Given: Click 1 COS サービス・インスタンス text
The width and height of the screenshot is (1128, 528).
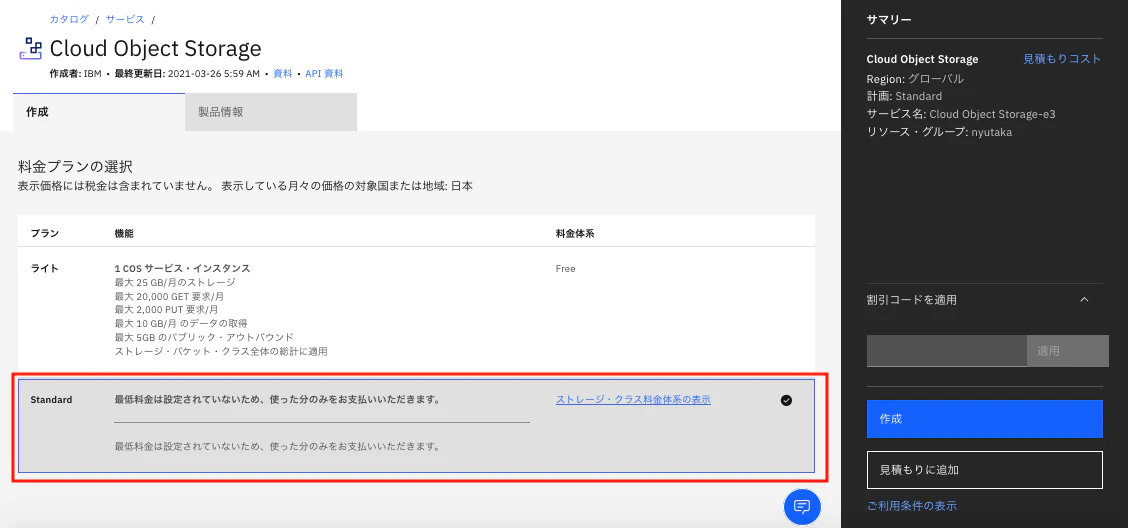Looking at the screenshot, I should (x=183, y=268).
